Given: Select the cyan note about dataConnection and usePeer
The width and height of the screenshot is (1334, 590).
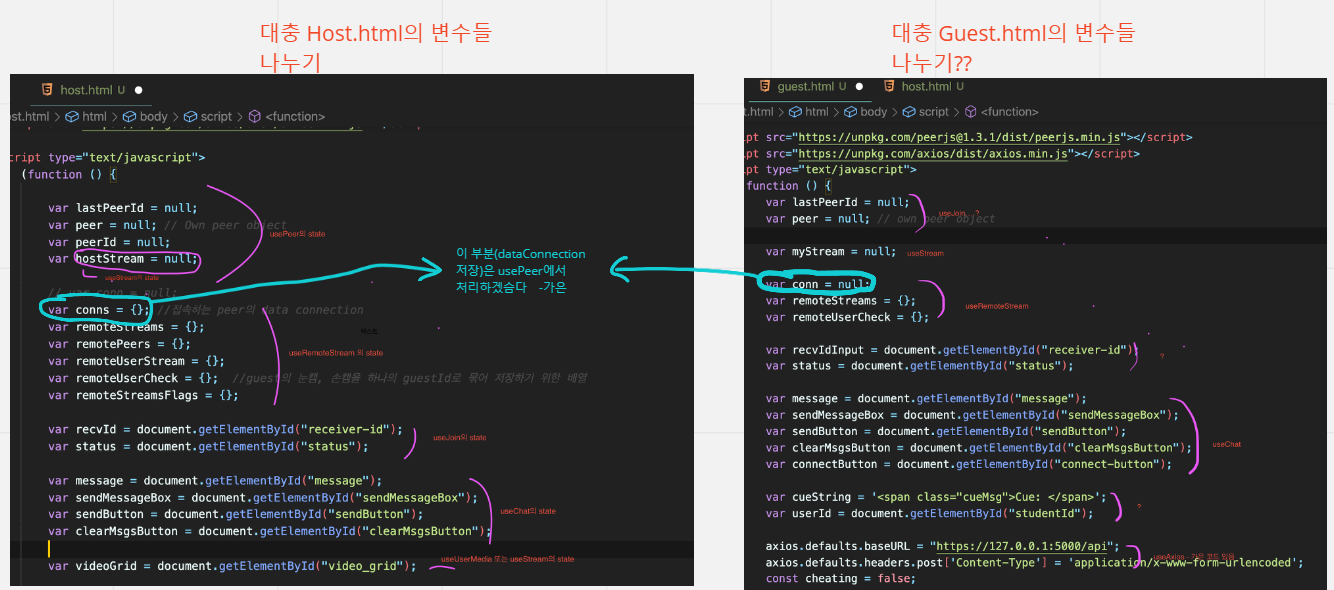Looking at the screenshot, I should coord(521,271).
